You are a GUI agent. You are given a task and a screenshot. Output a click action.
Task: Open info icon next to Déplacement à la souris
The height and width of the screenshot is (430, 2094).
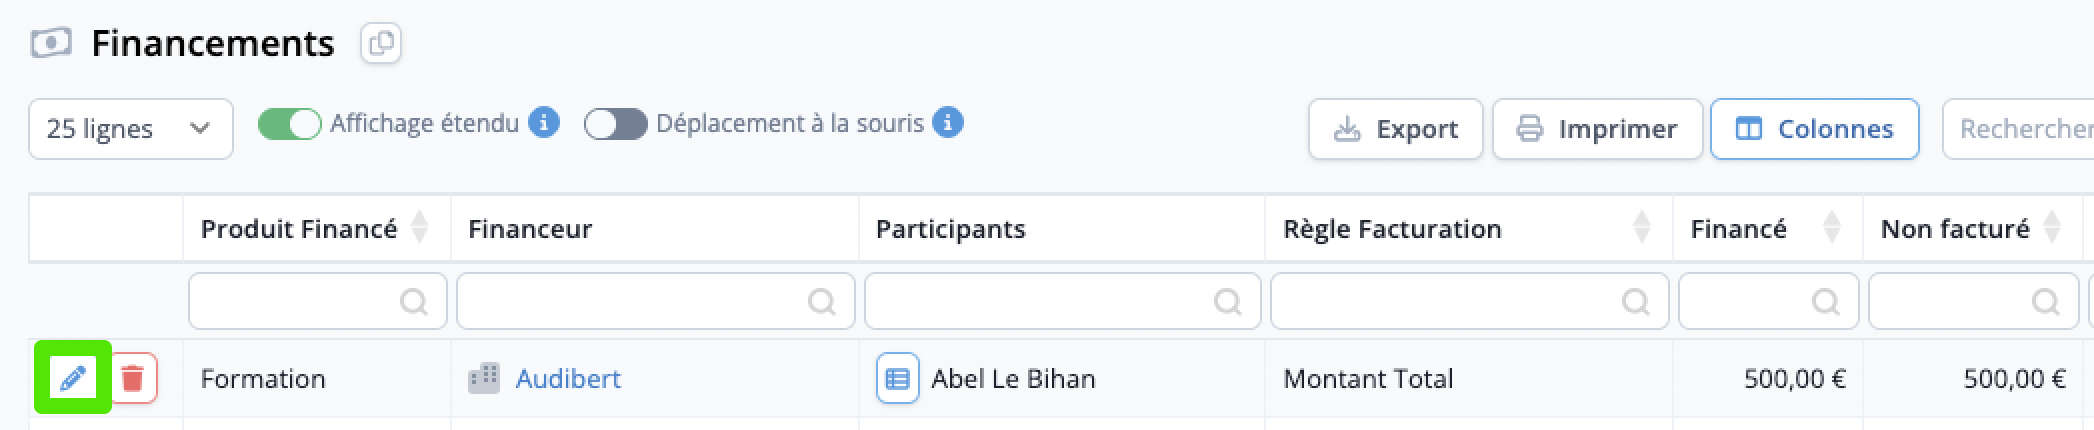click(947, 123)
